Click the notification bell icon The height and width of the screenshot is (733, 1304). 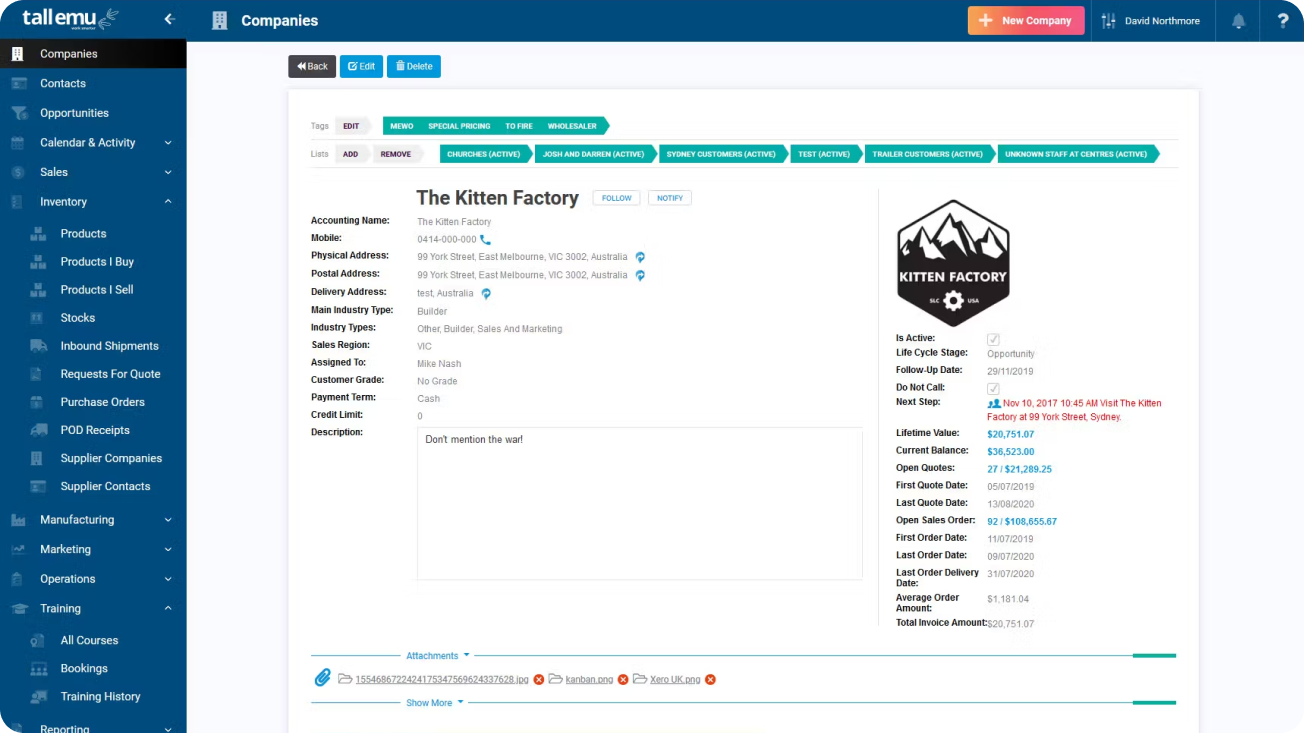[x=1238, y=21]
